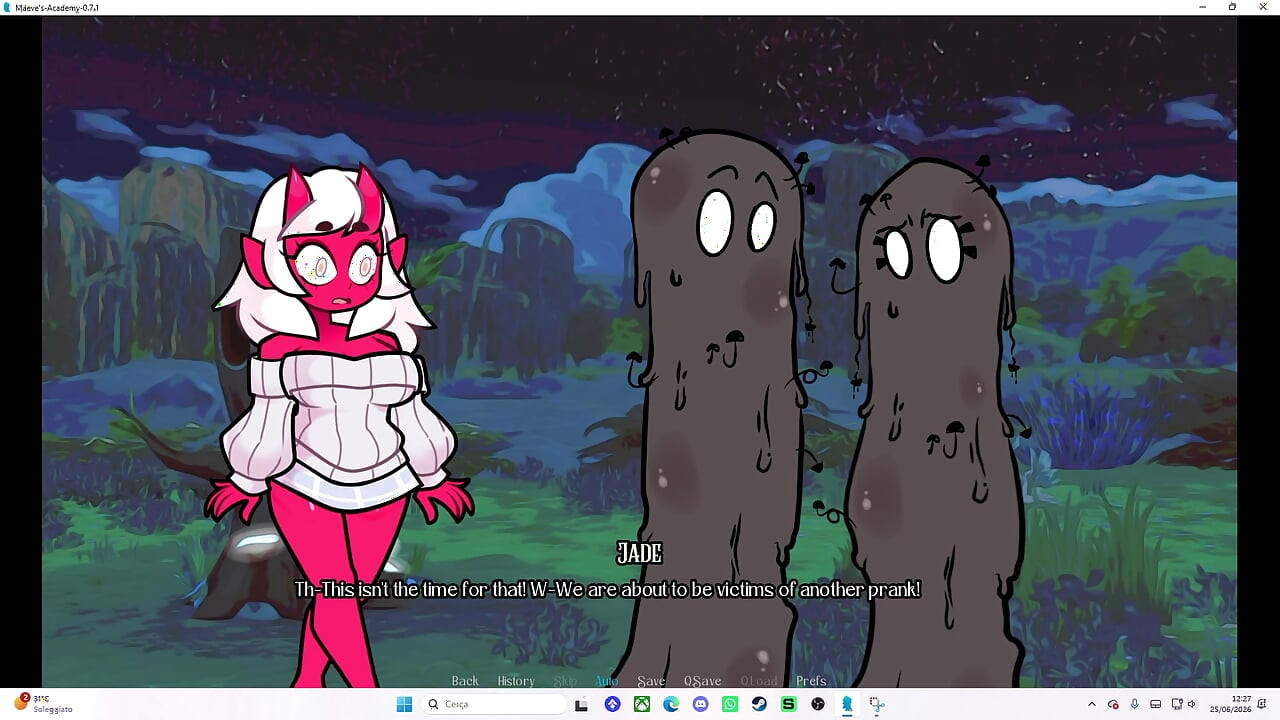This screenshot has width=1280, height=720.
Task: Open Steam from the taskbar
Action: [x=759, y=704]
